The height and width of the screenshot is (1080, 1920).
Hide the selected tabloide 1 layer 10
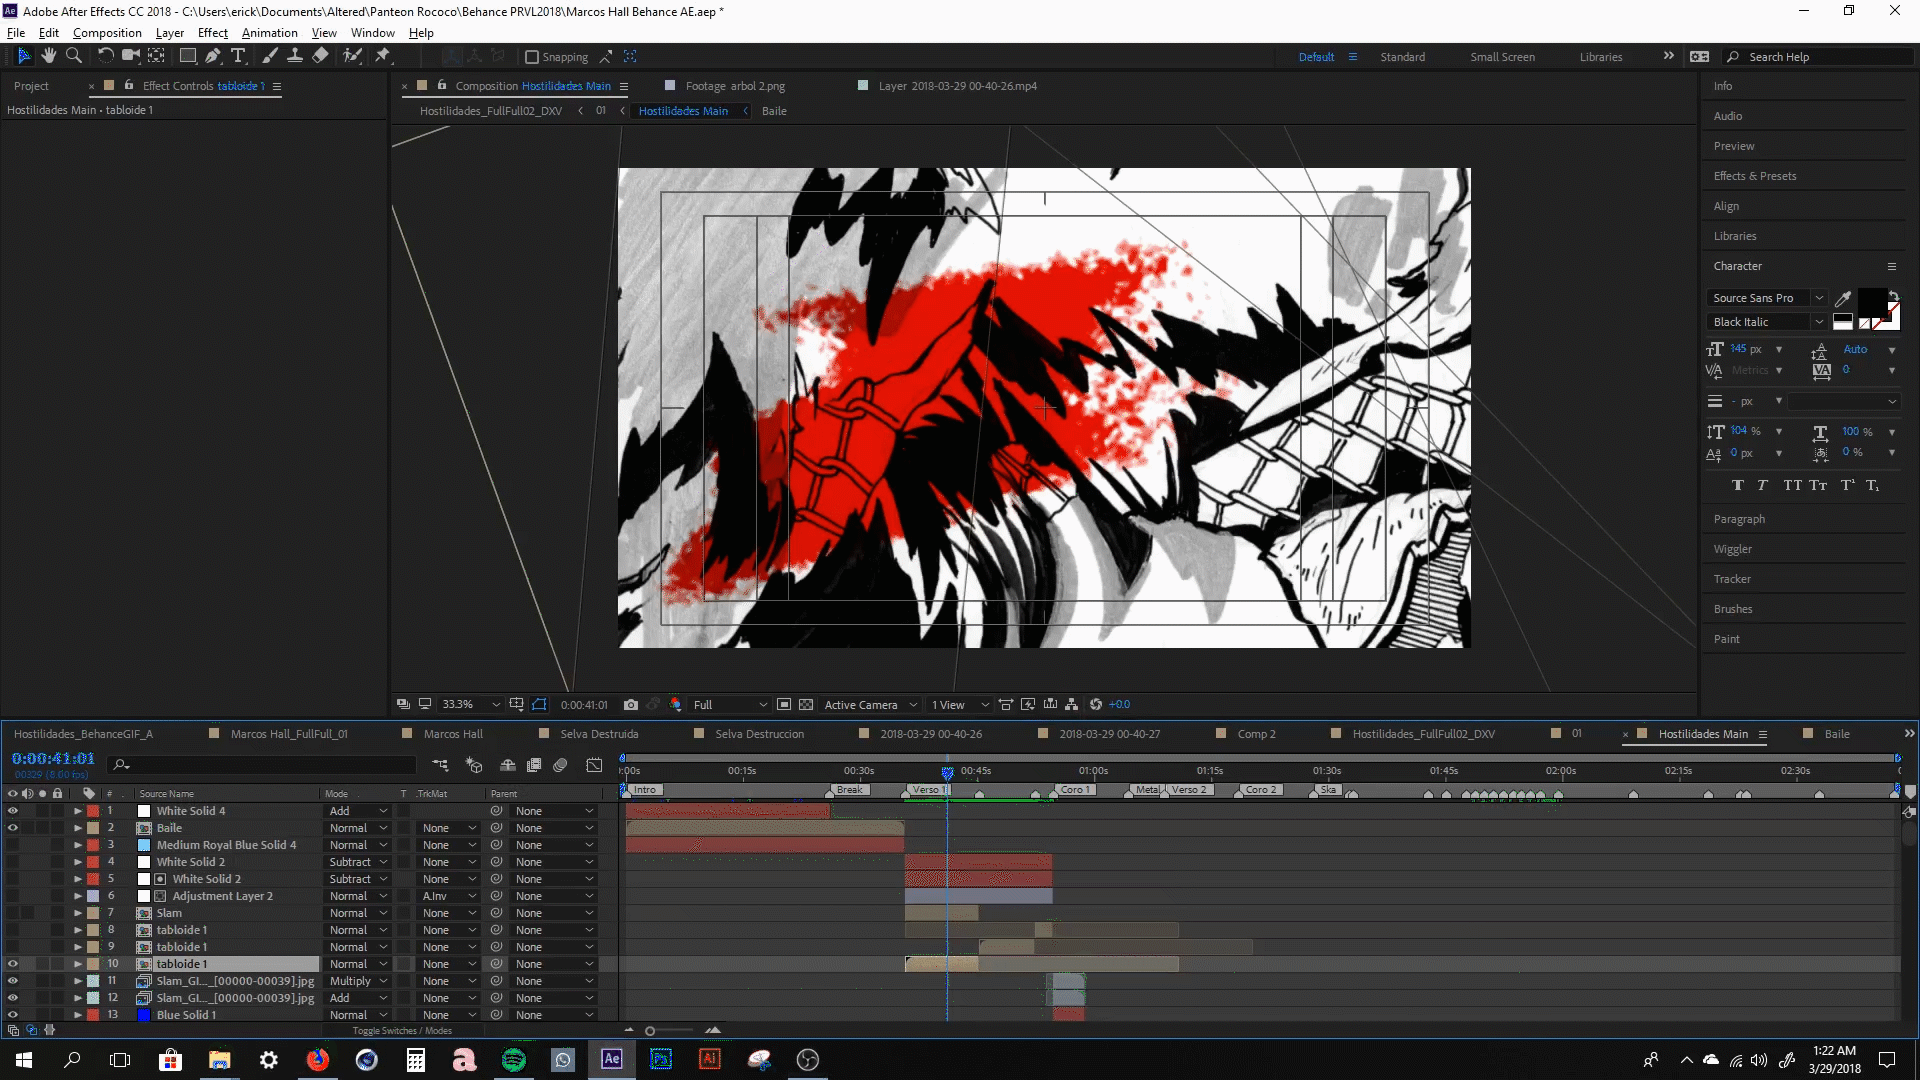tap(13, 964)
